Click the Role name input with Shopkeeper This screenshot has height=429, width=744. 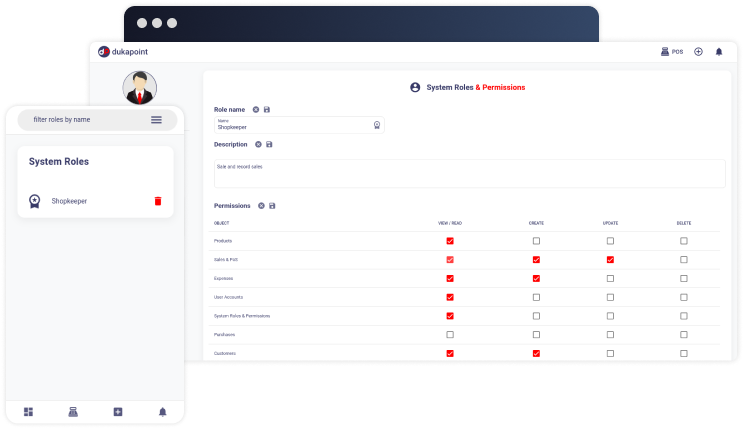pyautogui.click(x=299, y=125)
